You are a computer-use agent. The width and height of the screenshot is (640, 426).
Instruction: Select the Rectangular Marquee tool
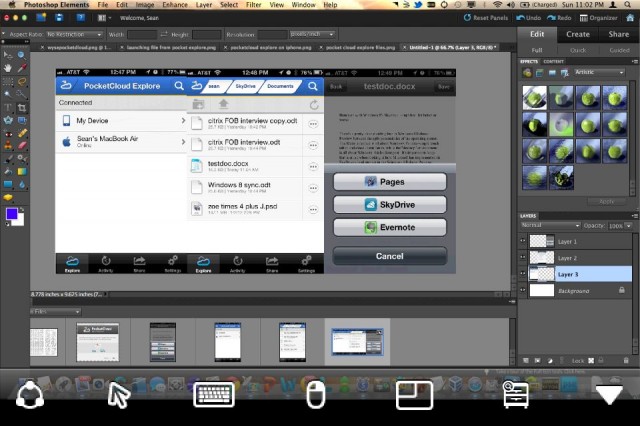(x=8, y=82)
